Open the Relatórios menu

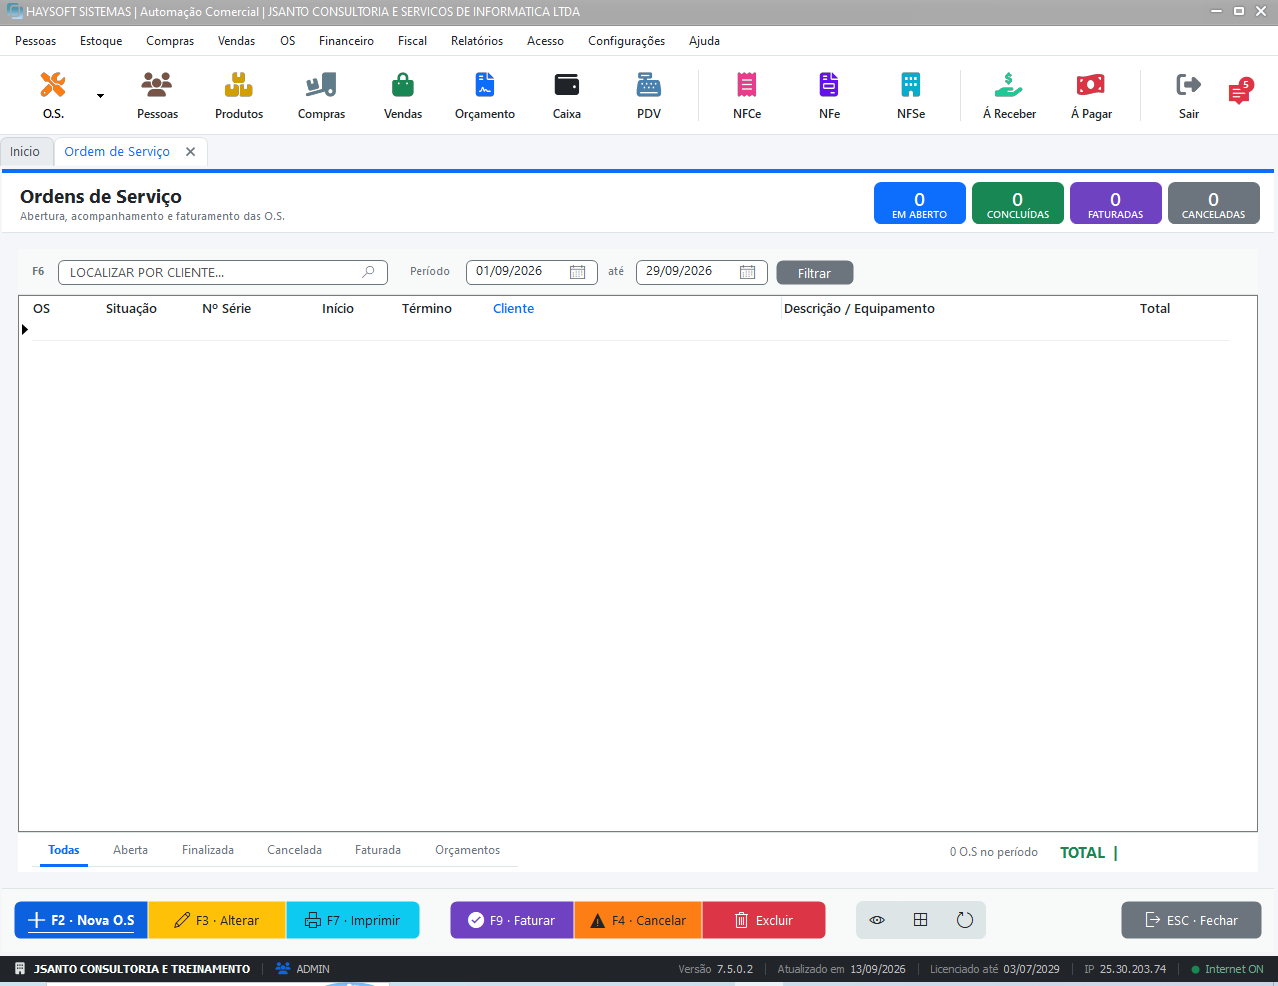[x=477, y=41]
